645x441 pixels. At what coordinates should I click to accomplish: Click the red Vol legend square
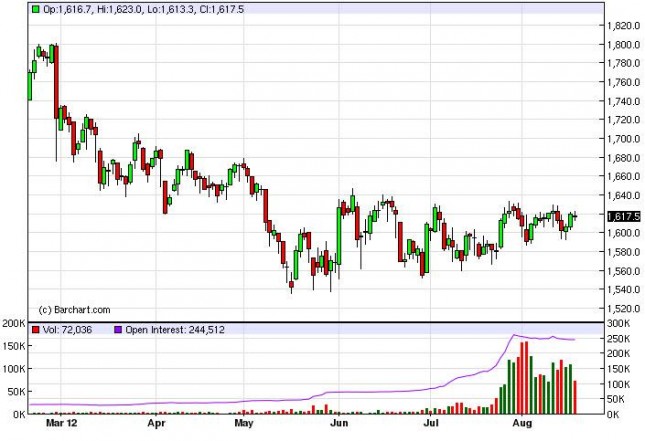(x=36, y=330)
